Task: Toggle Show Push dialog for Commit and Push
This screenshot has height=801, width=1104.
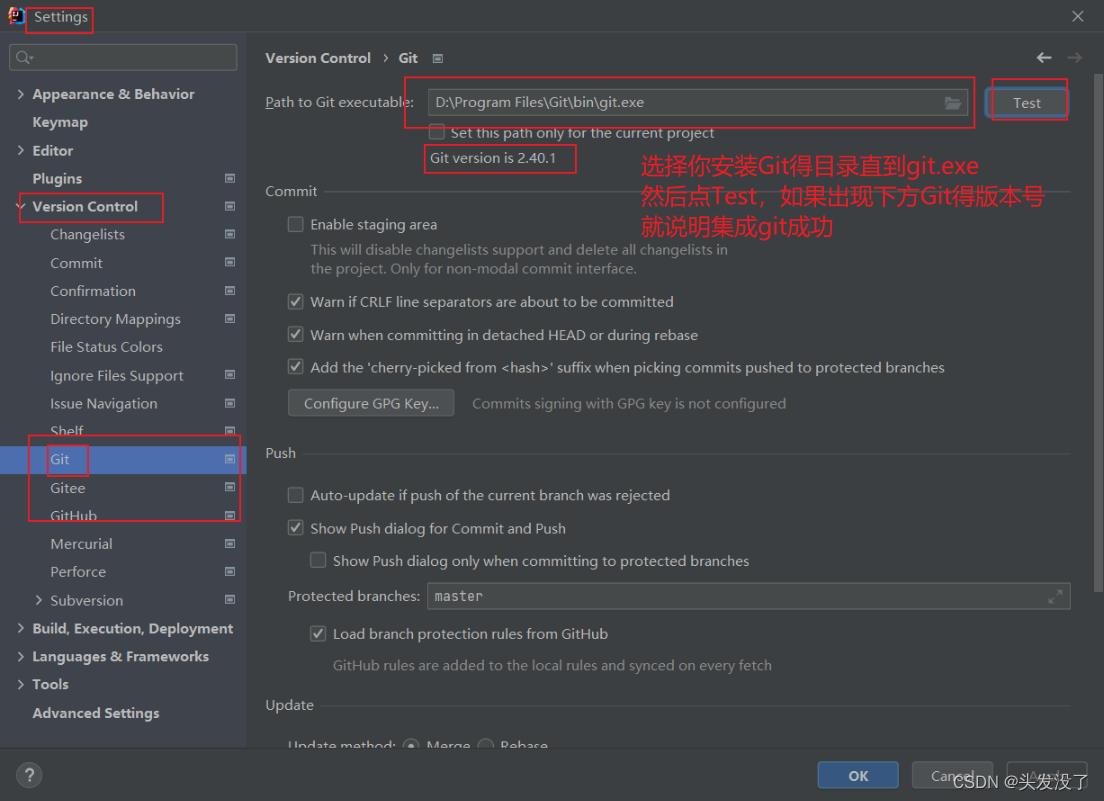Action: (x=296, y=528)
